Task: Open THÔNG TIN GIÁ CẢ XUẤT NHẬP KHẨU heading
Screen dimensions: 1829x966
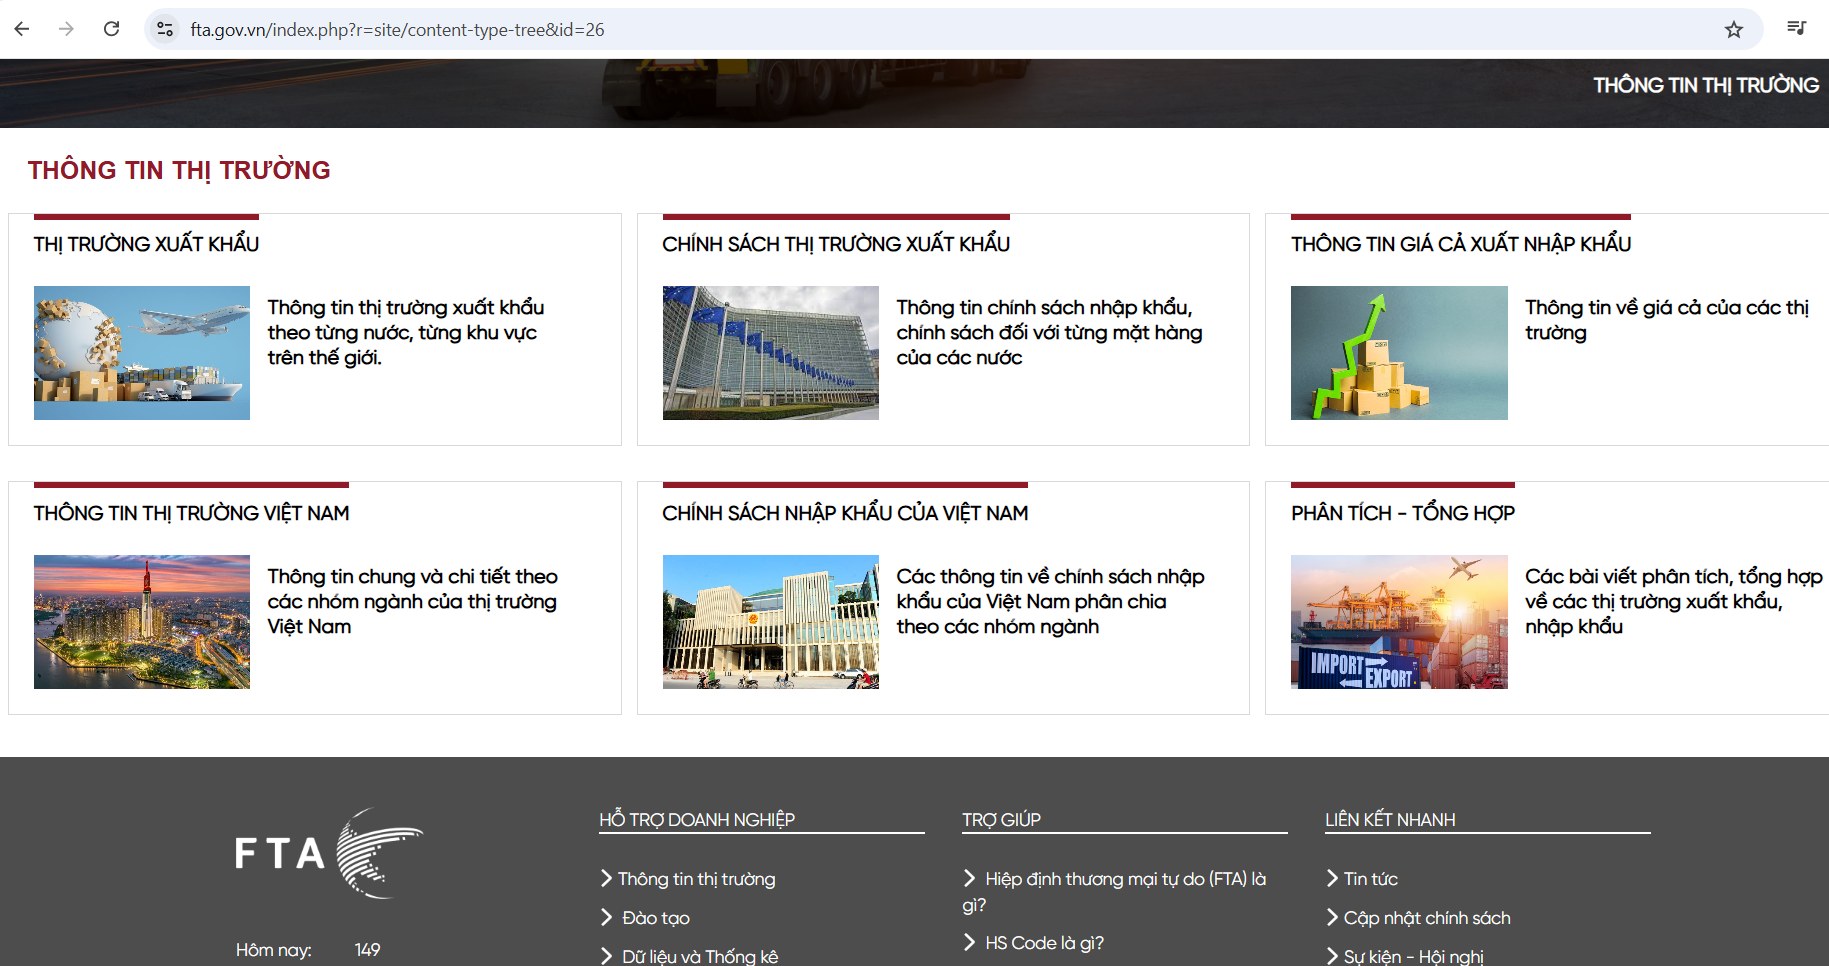Action: tap(1461, 244)
